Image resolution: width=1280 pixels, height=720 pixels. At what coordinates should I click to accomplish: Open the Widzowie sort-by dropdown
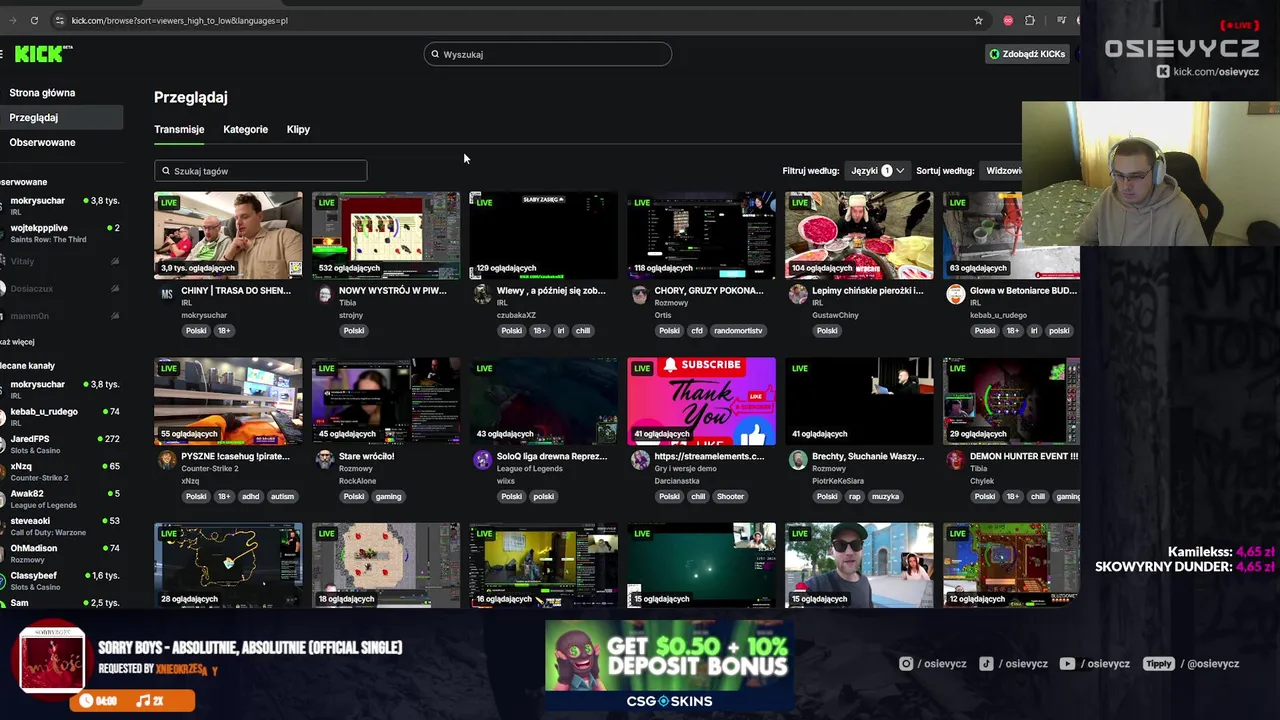pos(1004,171)
